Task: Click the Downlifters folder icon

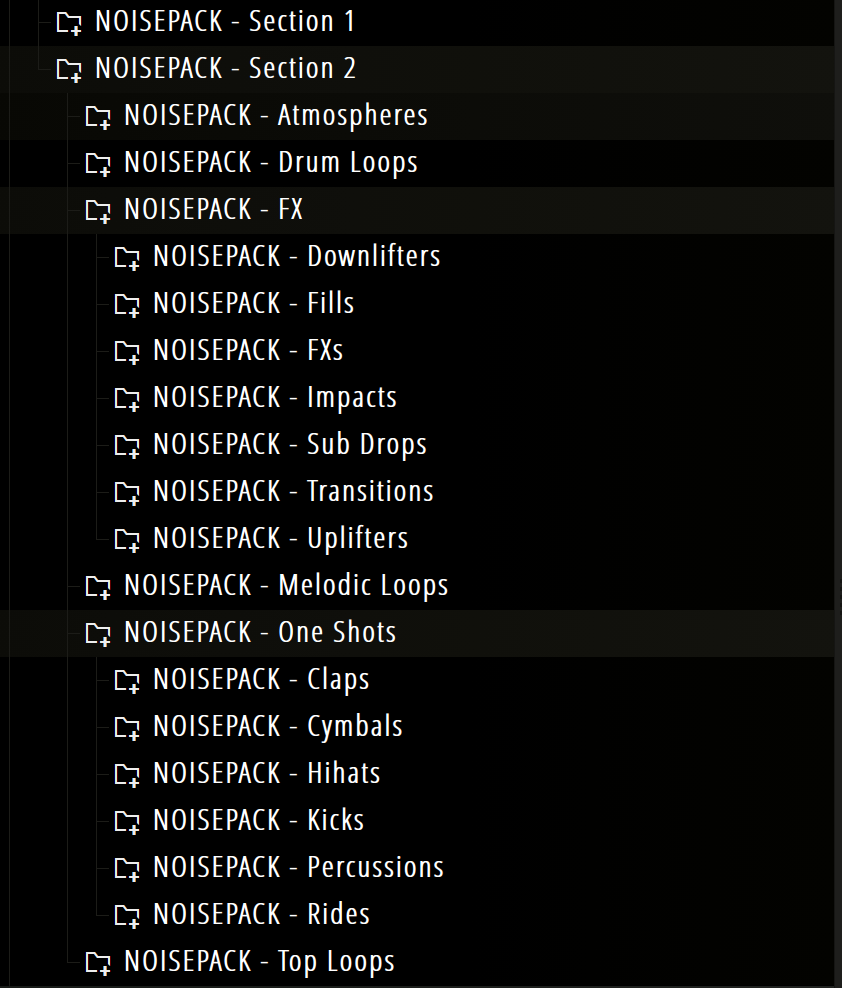Action: pyautogui.click(x=127, y=257)
